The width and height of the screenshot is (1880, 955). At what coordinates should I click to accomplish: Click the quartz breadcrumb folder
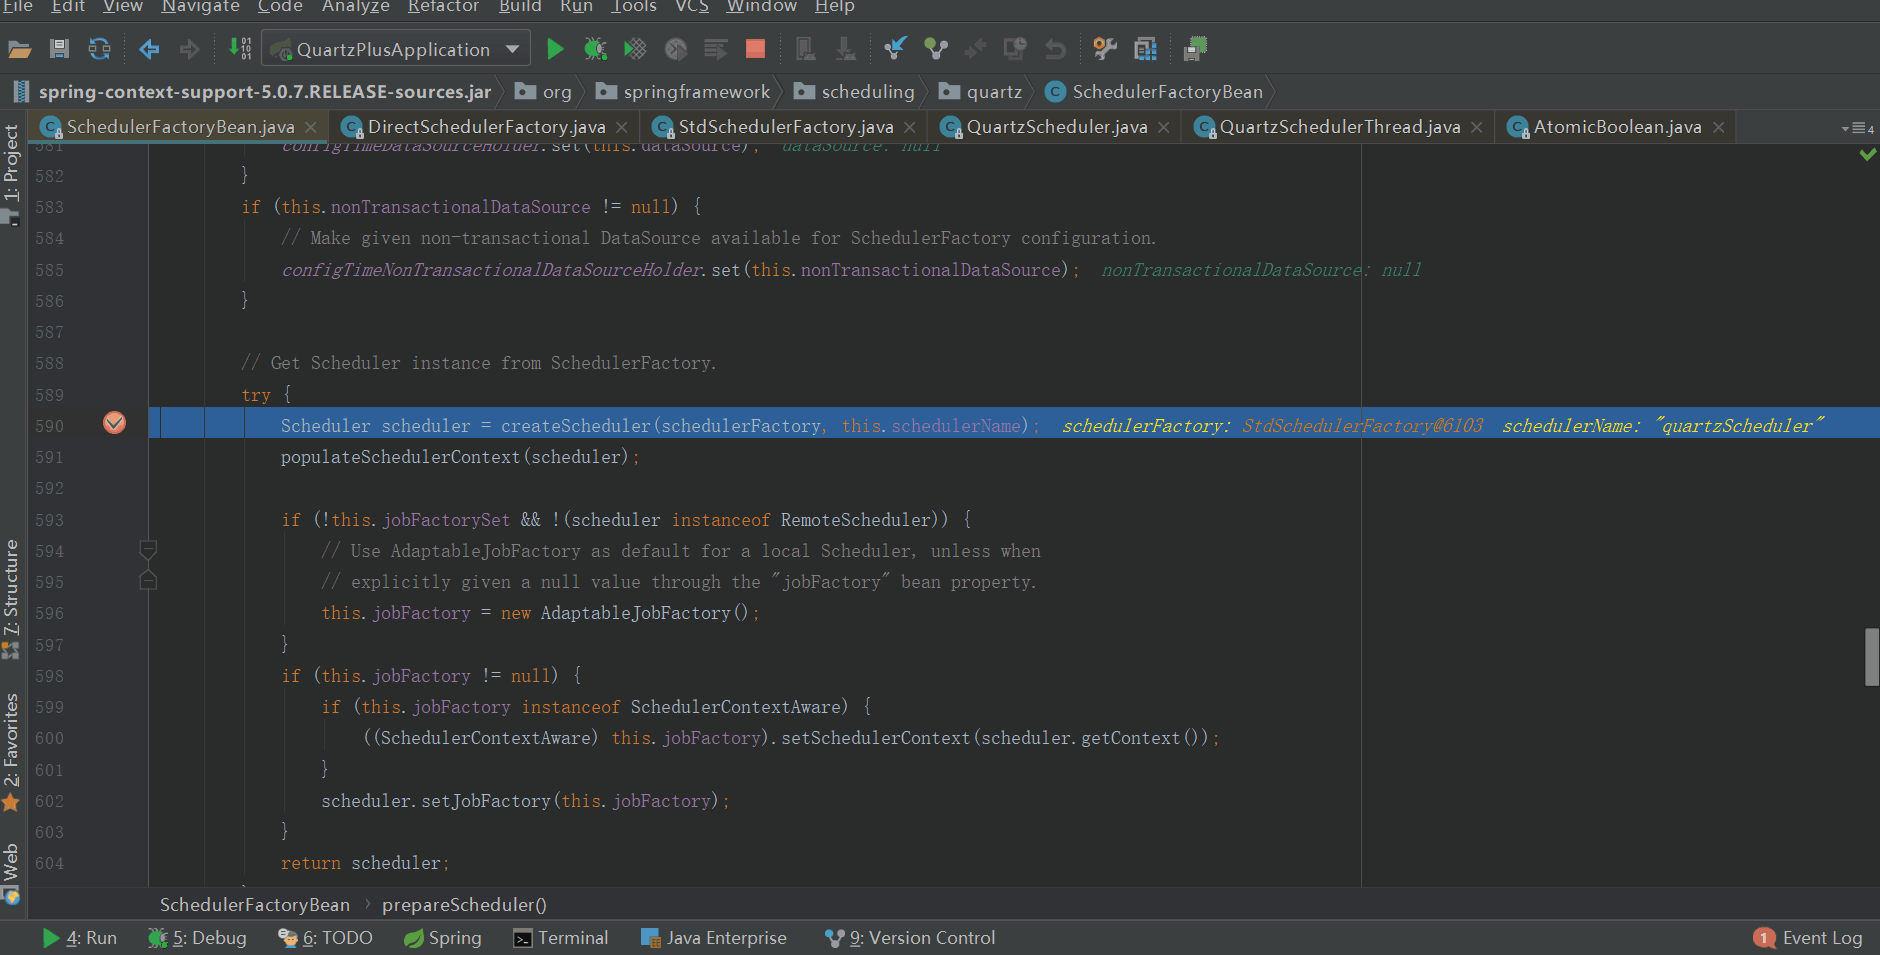(x=980, y=92)
